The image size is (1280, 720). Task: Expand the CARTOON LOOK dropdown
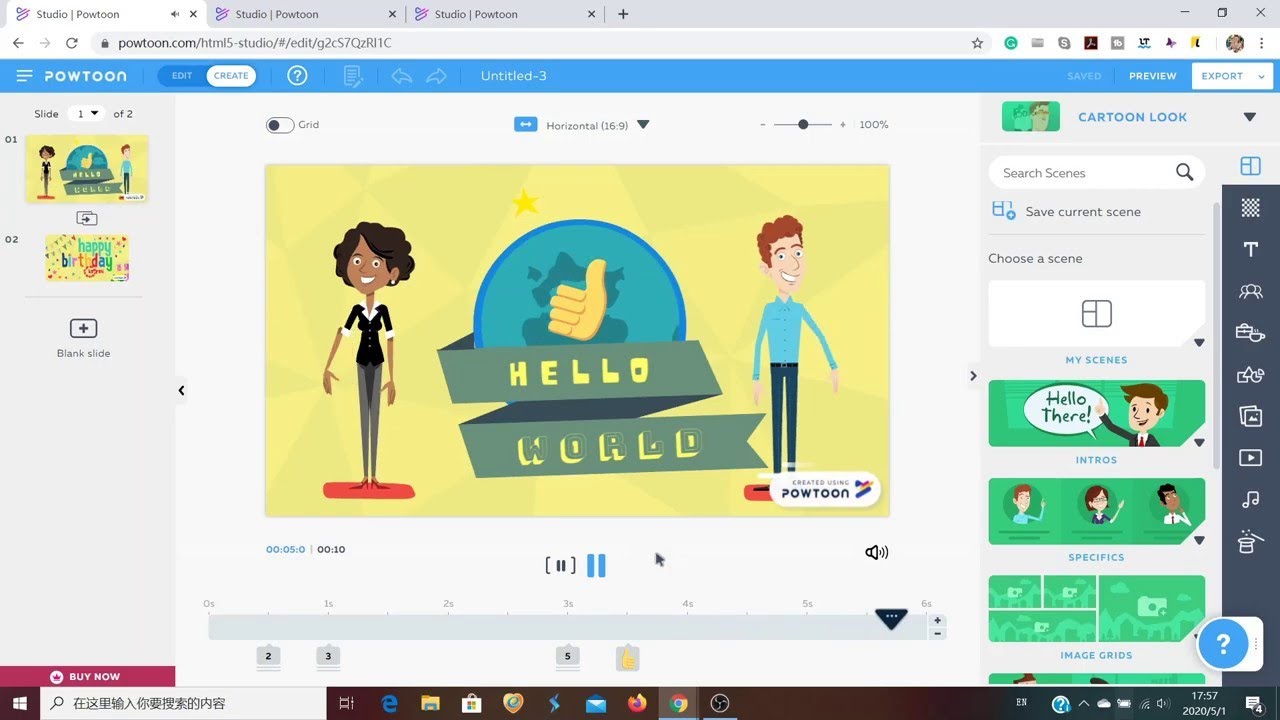point(1249,117)
